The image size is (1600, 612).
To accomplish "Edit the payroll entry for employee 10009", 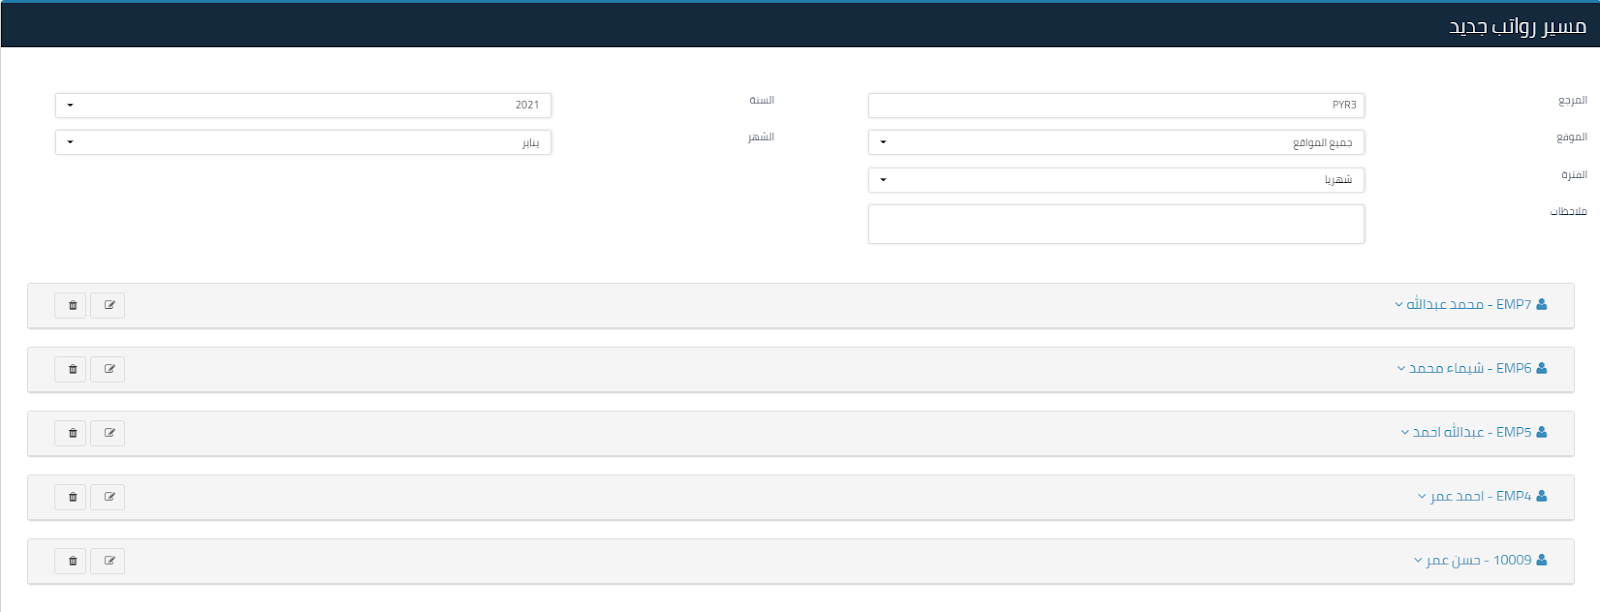I will 108,561.
